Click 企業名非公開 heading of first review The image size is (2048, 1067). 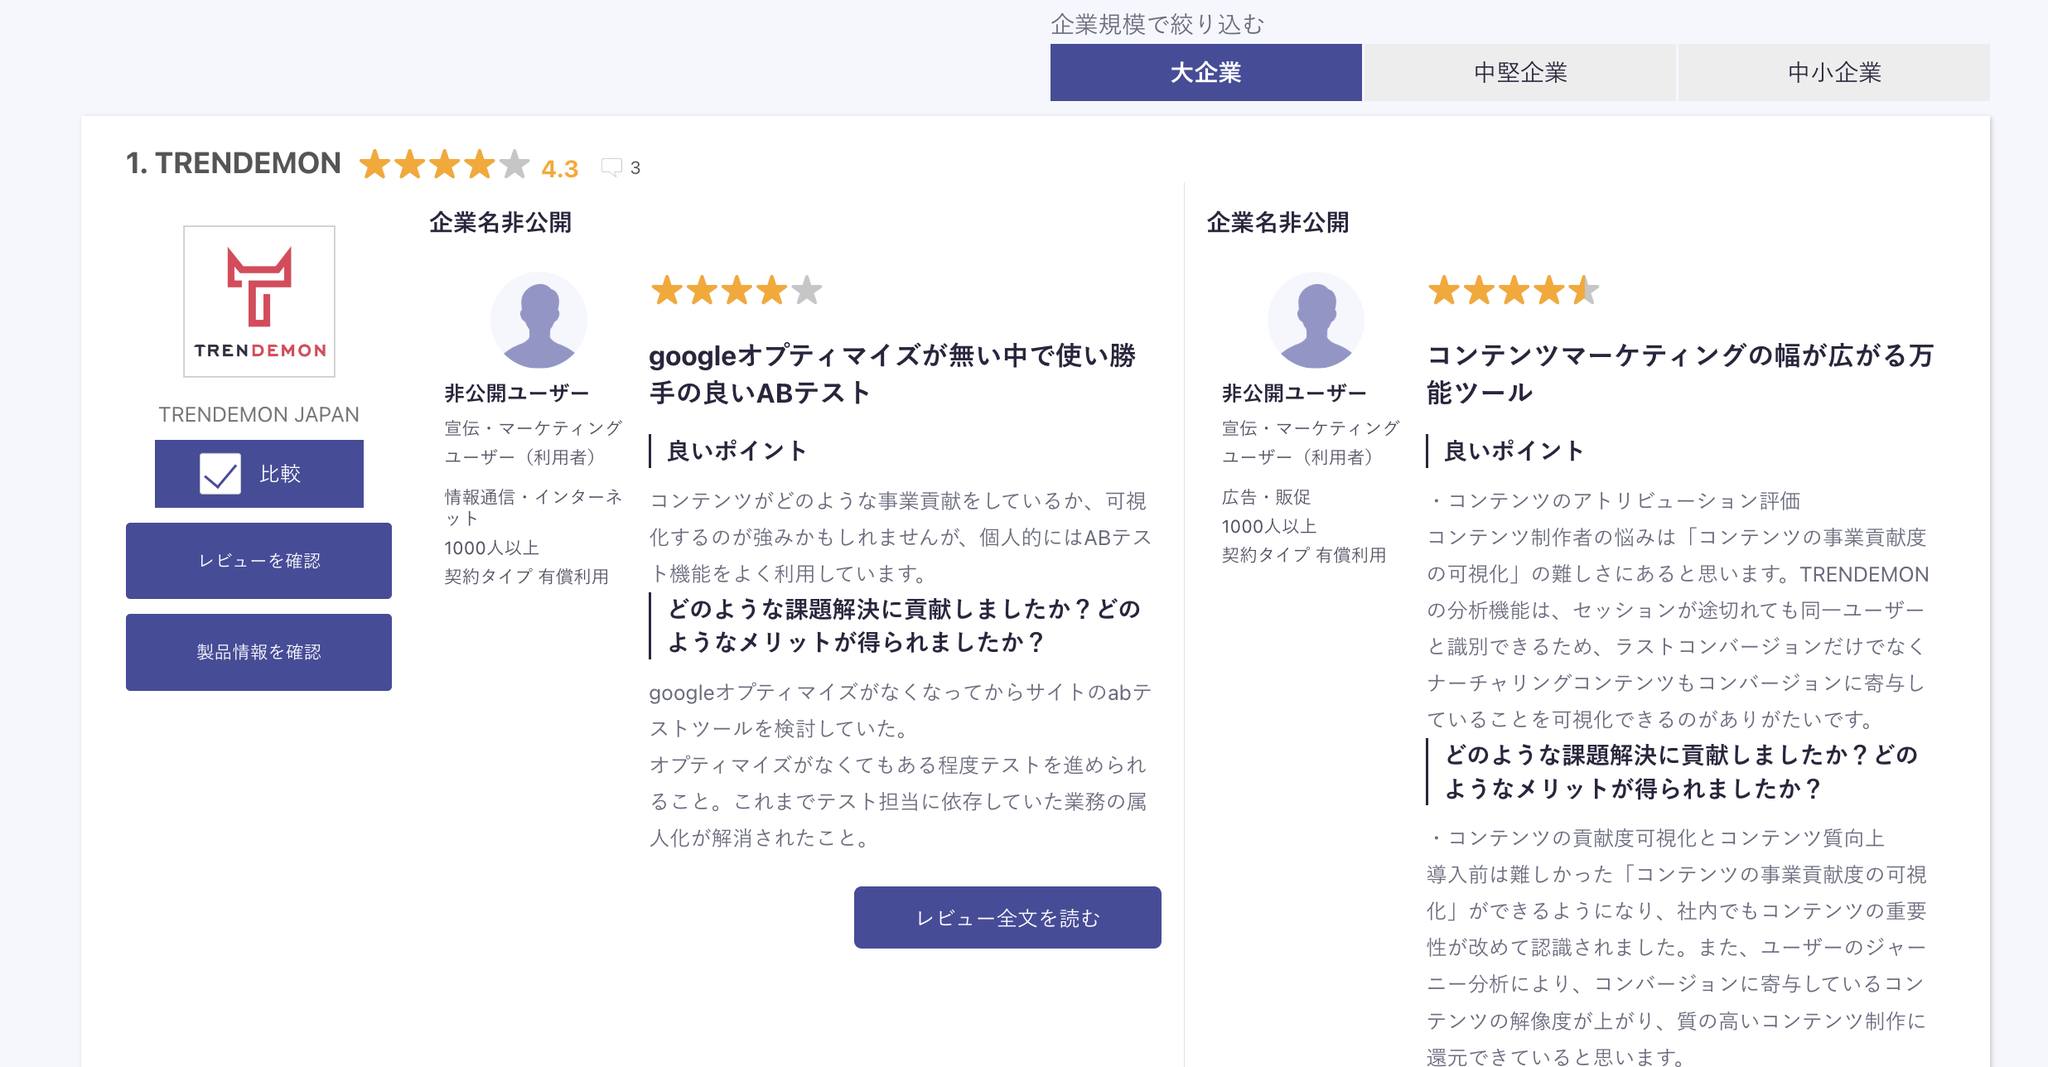[x=501, y=222]
